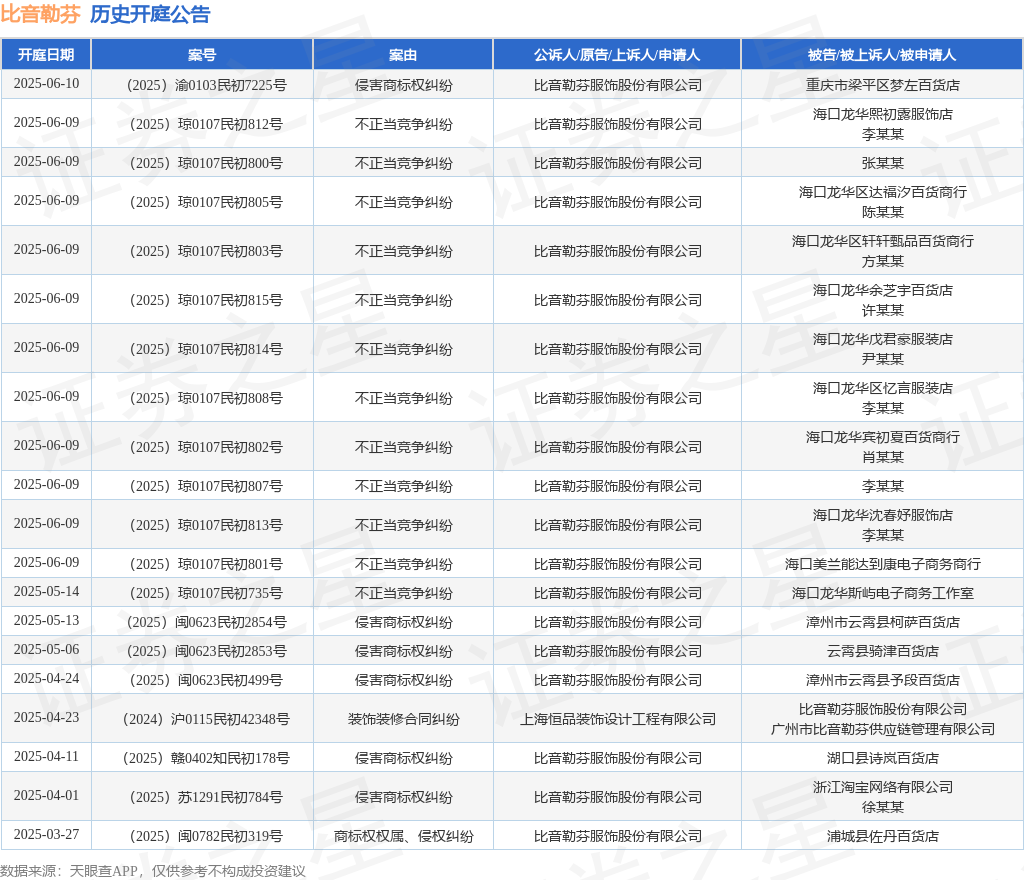Select case number (2025)琼0107民初813号
Image resolution: width=1024 pixels, height=880 pixels.
coord(206,526)
